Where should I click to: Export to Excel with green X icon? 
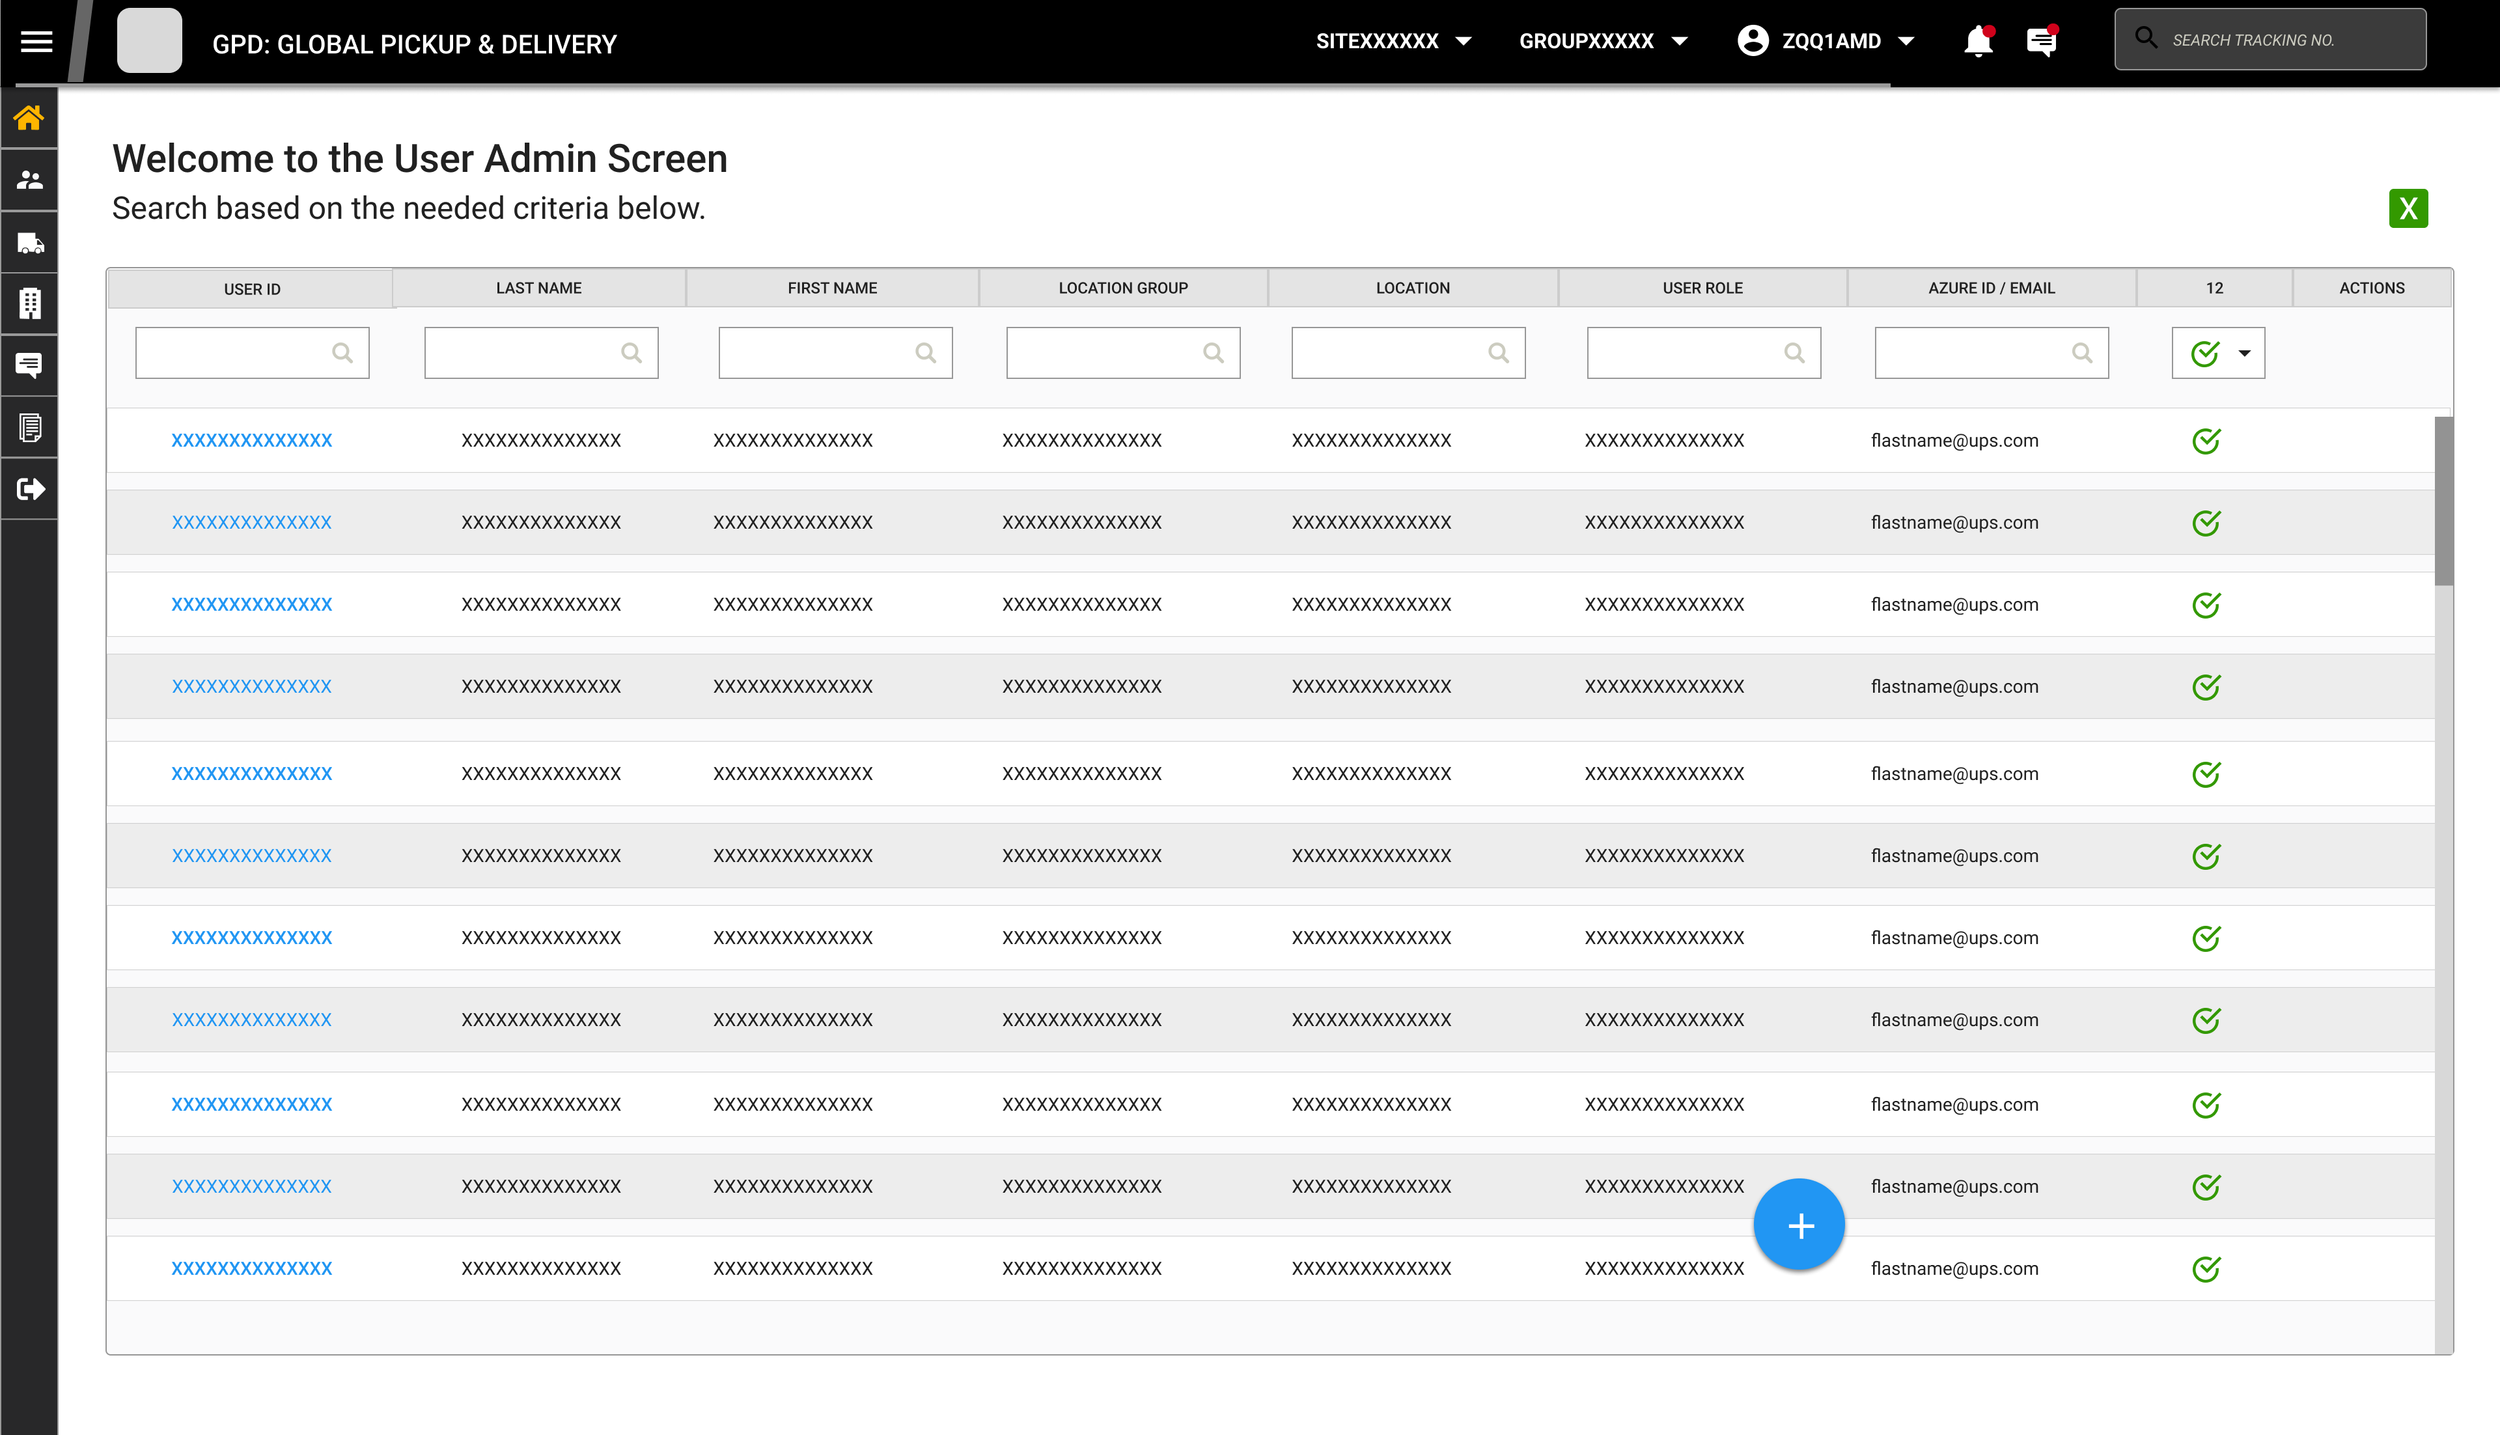coord(2407,208)
